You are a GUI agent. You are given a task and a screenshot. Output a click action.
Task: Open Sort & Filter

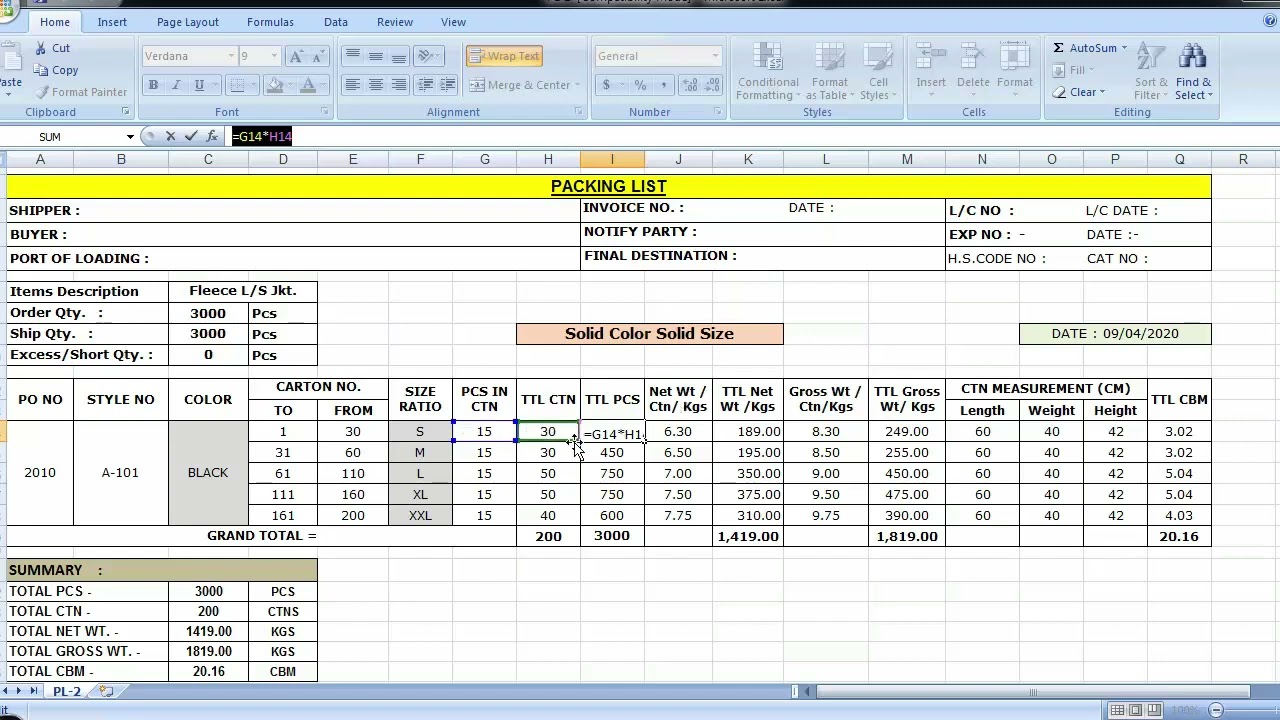[1151, 72]
